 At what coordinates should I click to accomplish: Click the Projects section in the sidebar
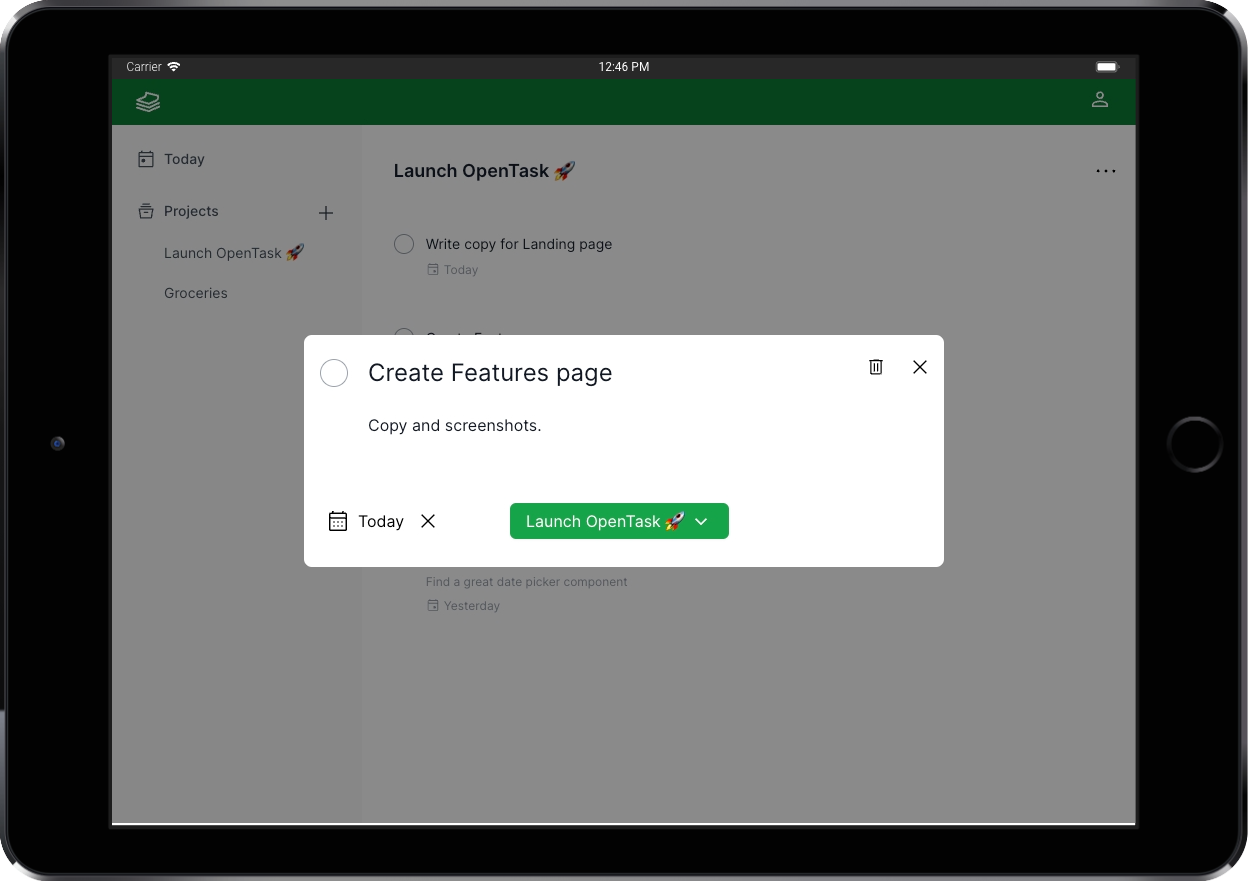pos(191,211)
